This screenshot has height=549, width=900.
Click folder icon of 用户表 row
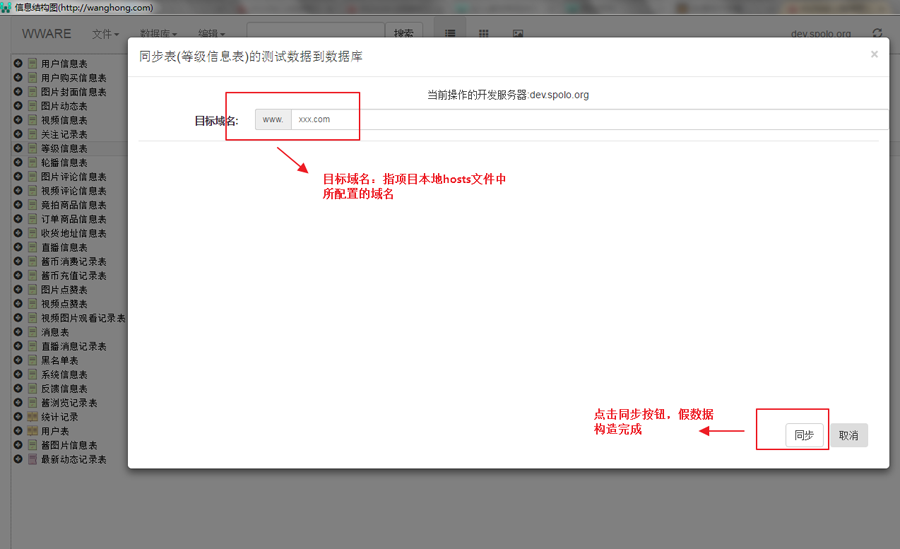33,431
